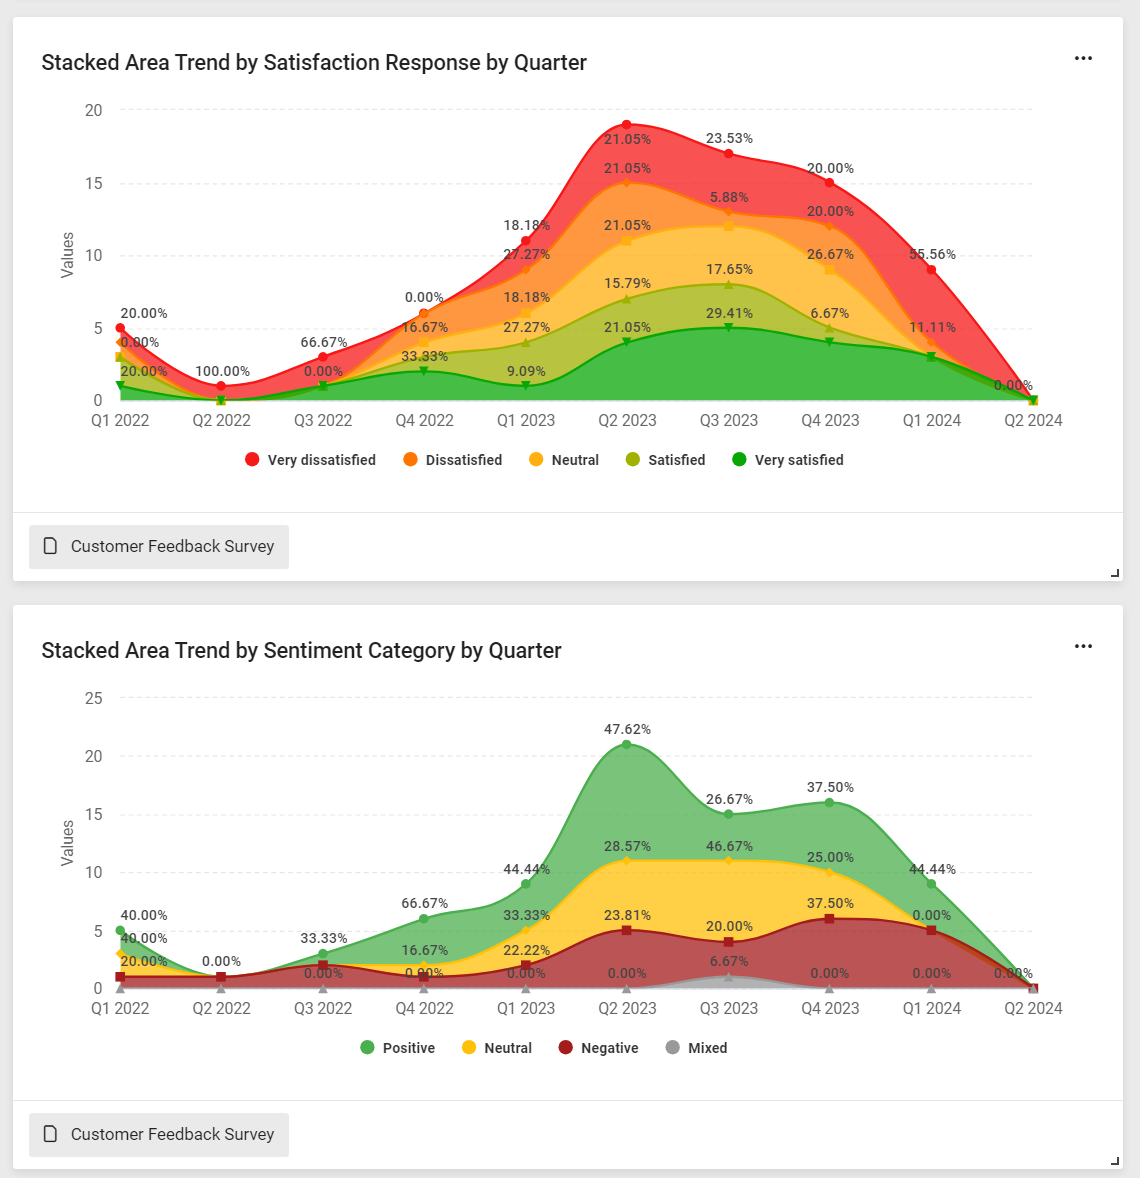1140x1178 pixels.
Task: Click the yellow Neutral marker in the sentiment legend
Action: point(469,1047)
